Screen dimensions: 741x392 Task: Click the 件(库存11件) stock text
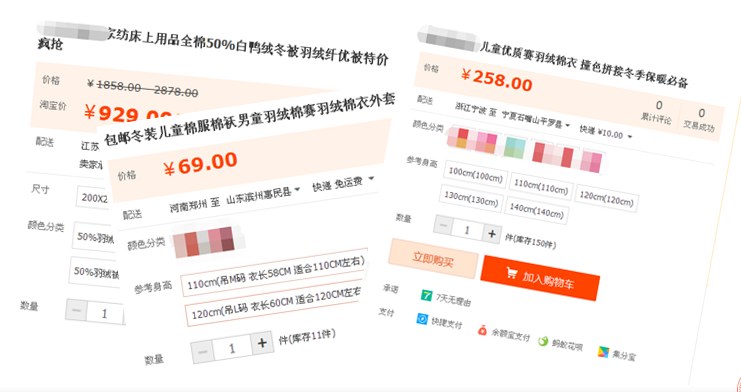(x=307, y=337)
